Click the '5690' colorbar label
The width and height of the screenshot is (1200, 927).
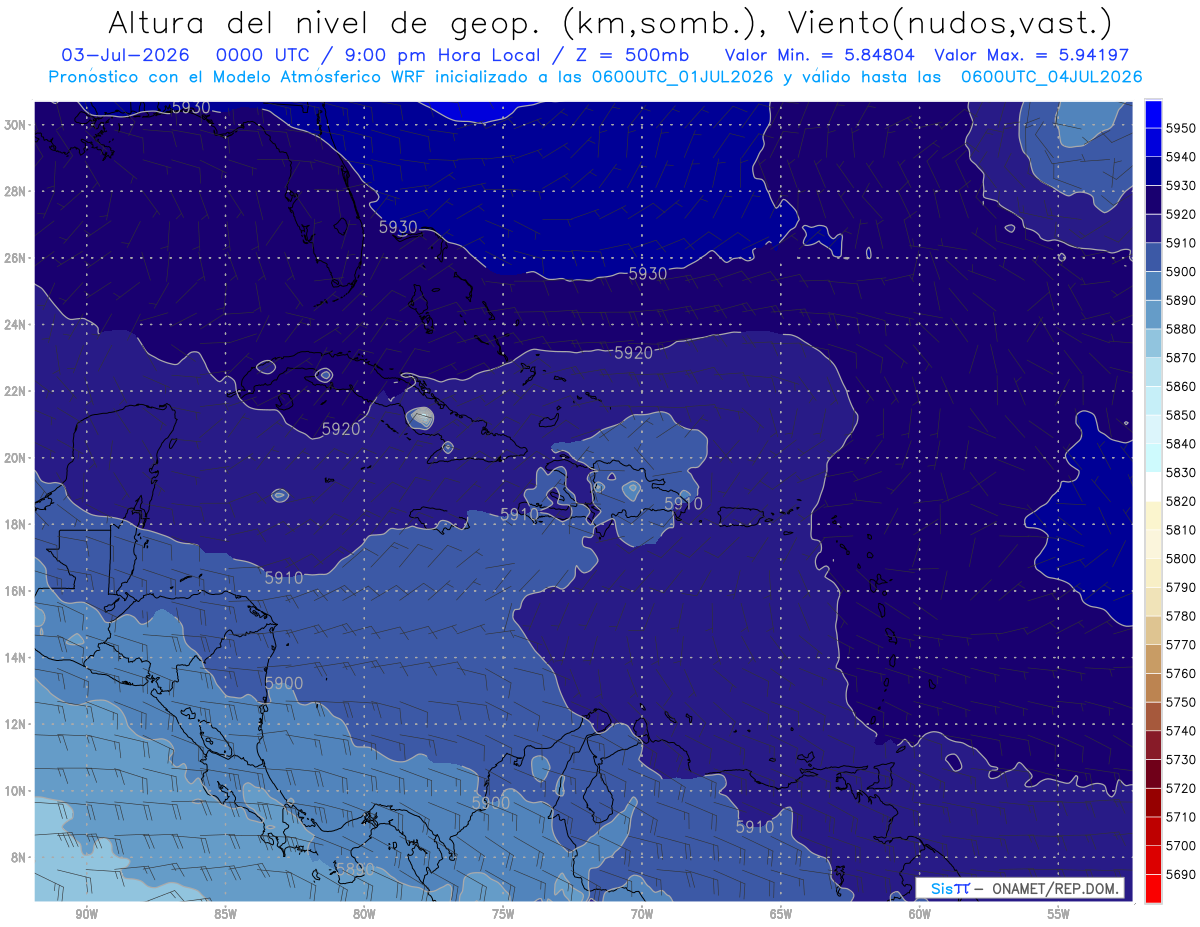click(1181, 874)
